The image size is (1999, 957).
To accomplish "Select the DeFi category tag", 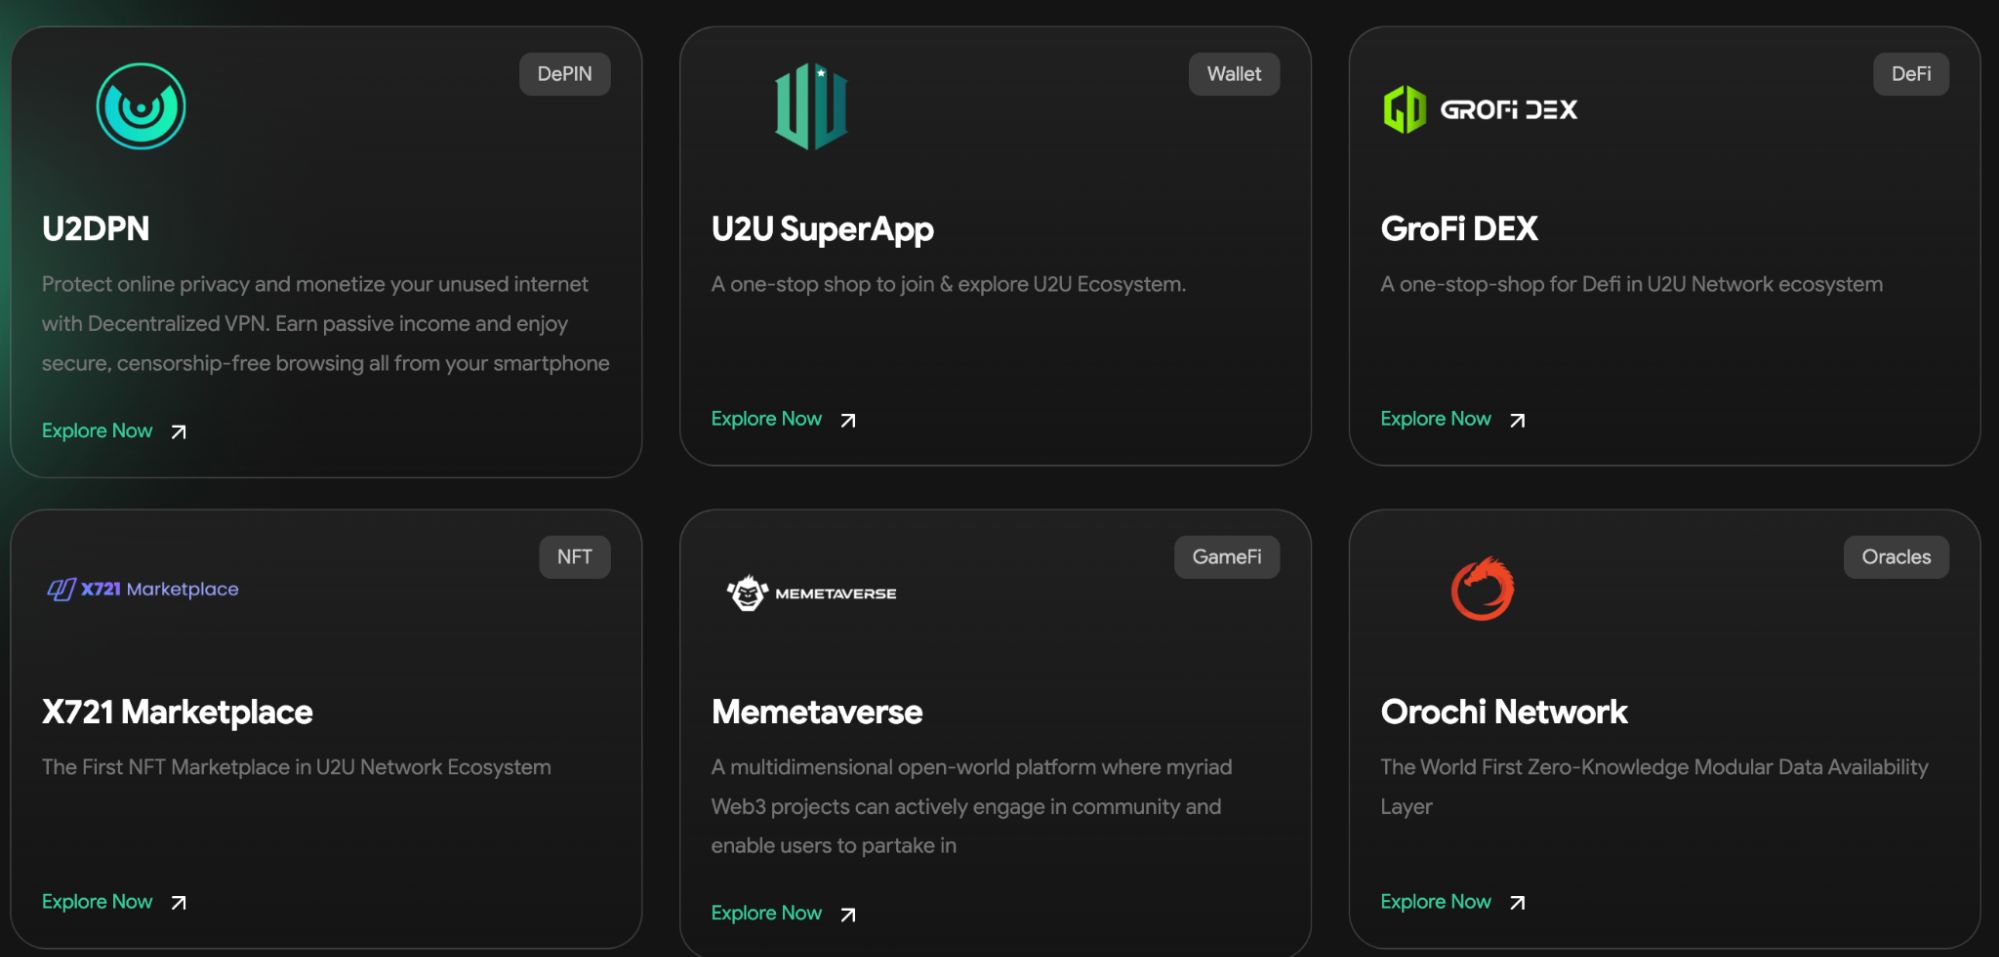I will click(x=1910, y=74).
